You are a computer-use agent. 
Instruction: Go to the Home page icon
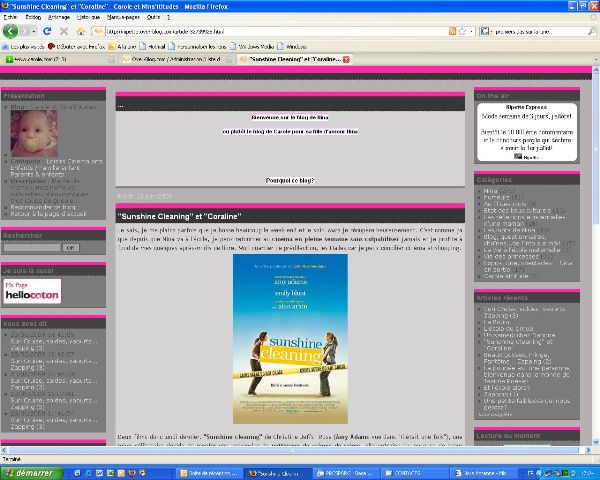coord(80,31)
